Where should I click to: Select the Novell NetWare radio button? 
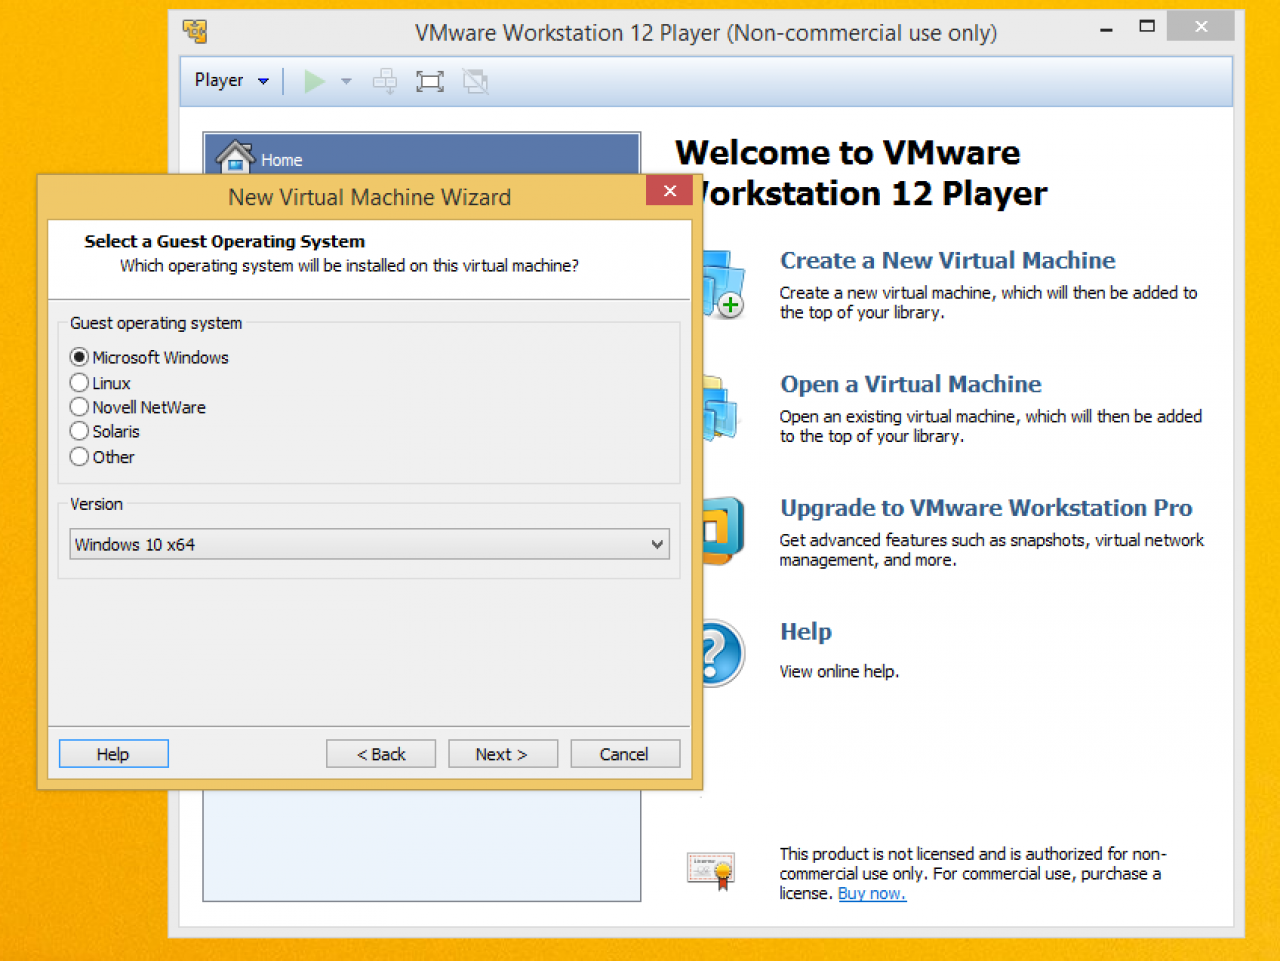click(80, 407)
